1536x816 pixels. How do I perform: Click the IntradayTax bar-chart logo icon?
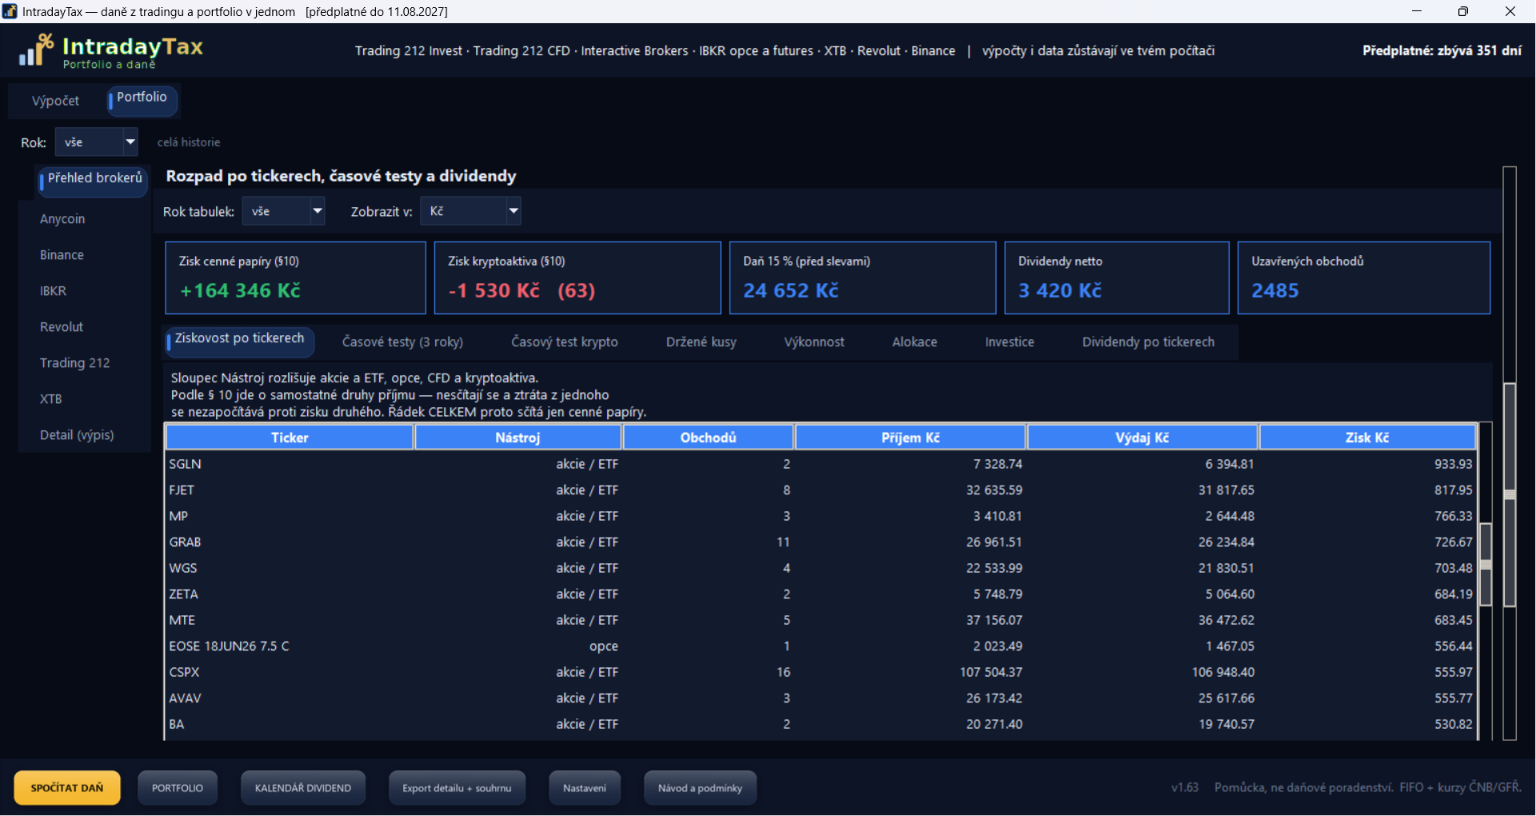point(36,50)
